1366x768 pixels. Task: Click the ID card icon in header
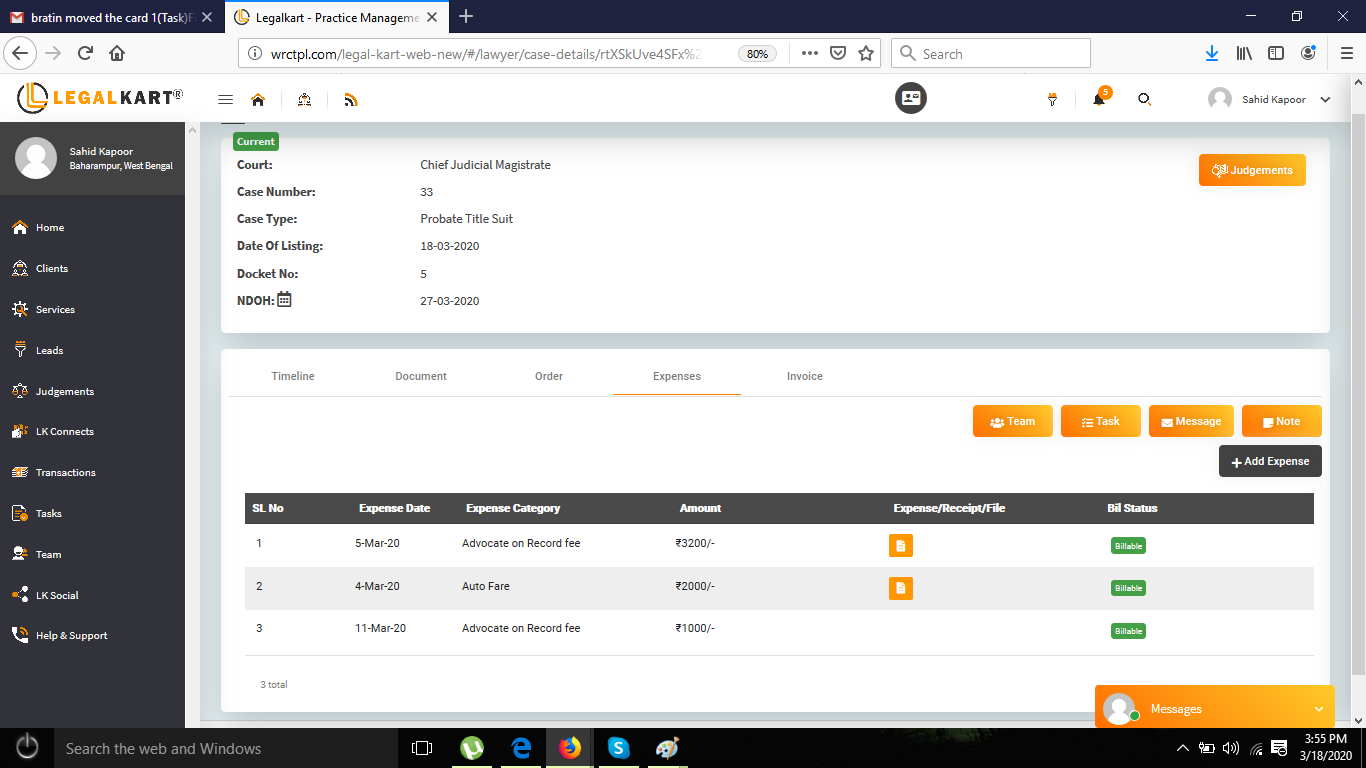(910, 98)
